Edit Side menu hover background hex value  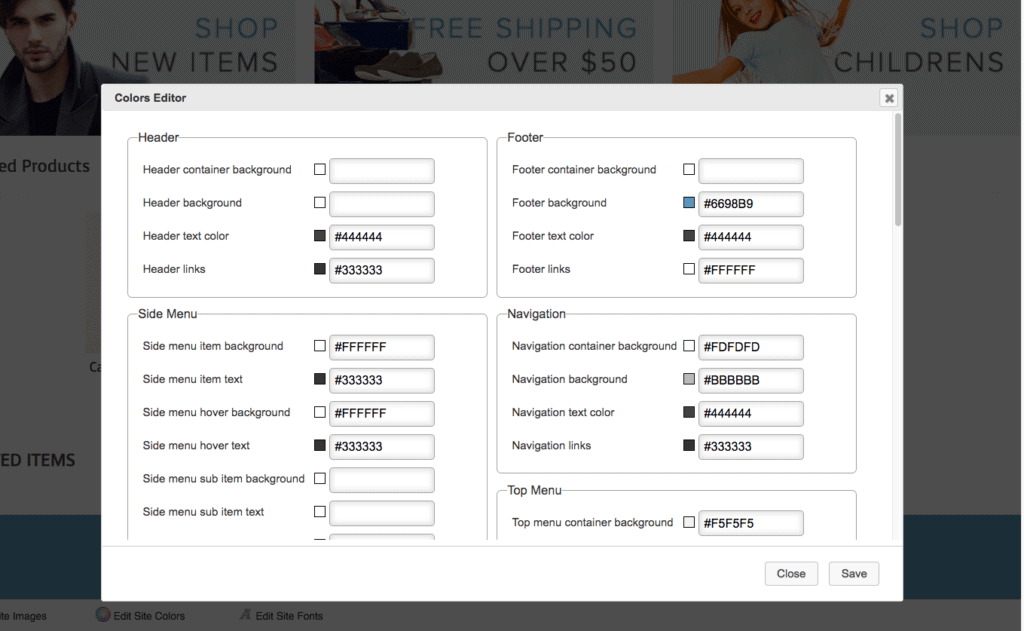click(381, 413)
